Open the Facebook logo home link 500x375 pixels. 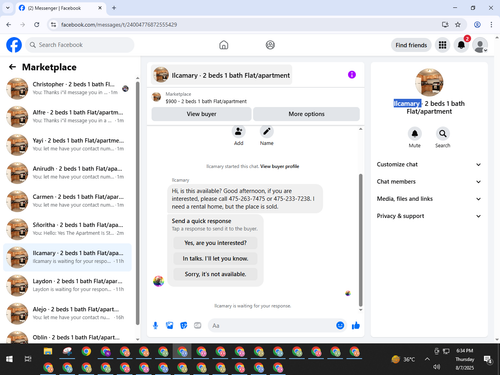[x=14, y=45]
